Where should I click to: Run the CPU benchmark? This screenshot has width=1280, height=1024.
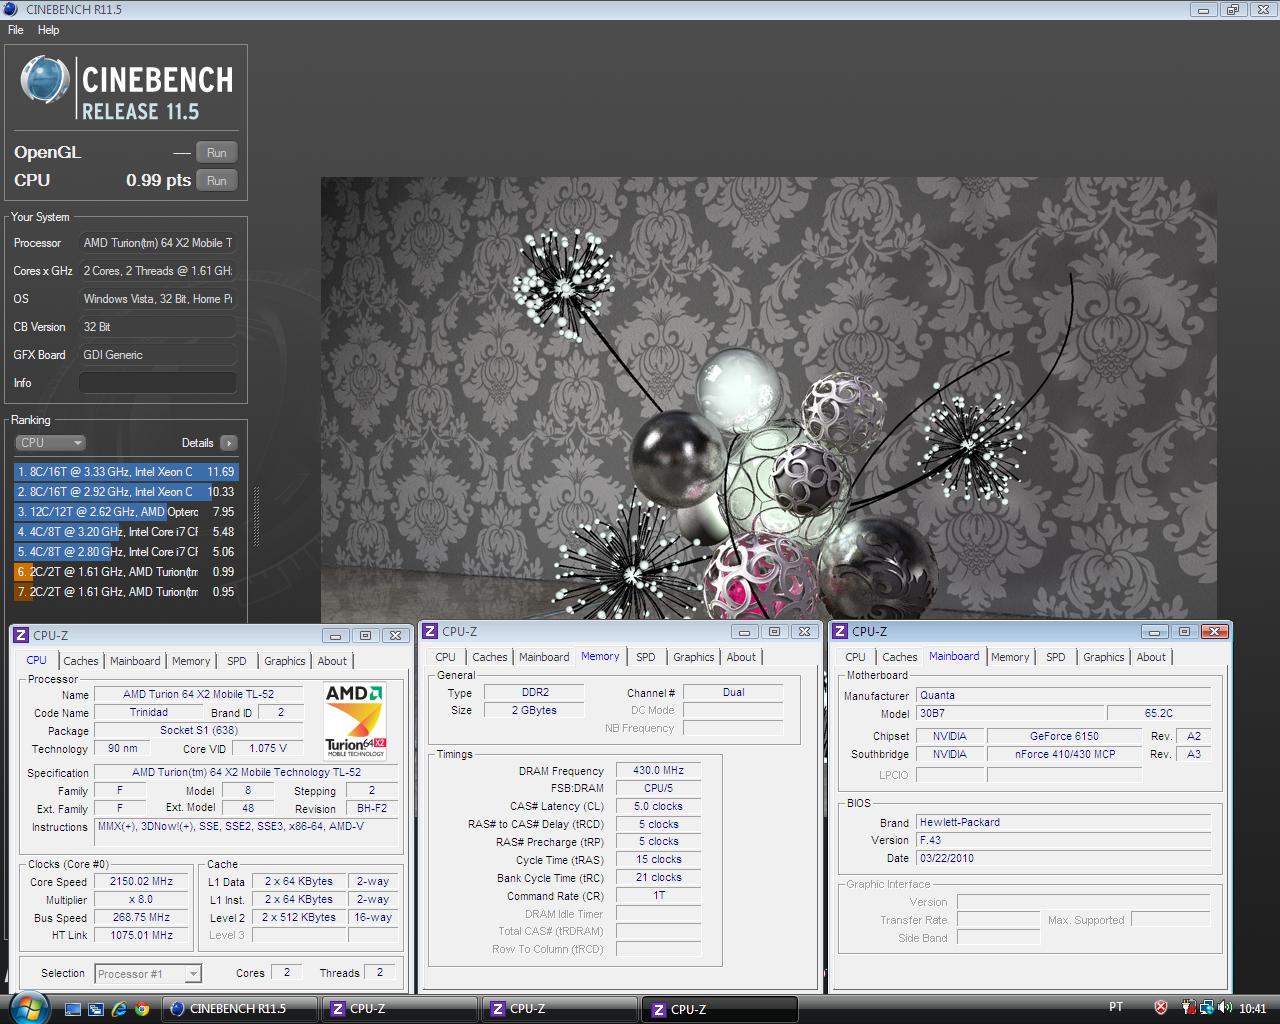pyautogui.click(x=217, y=180)
